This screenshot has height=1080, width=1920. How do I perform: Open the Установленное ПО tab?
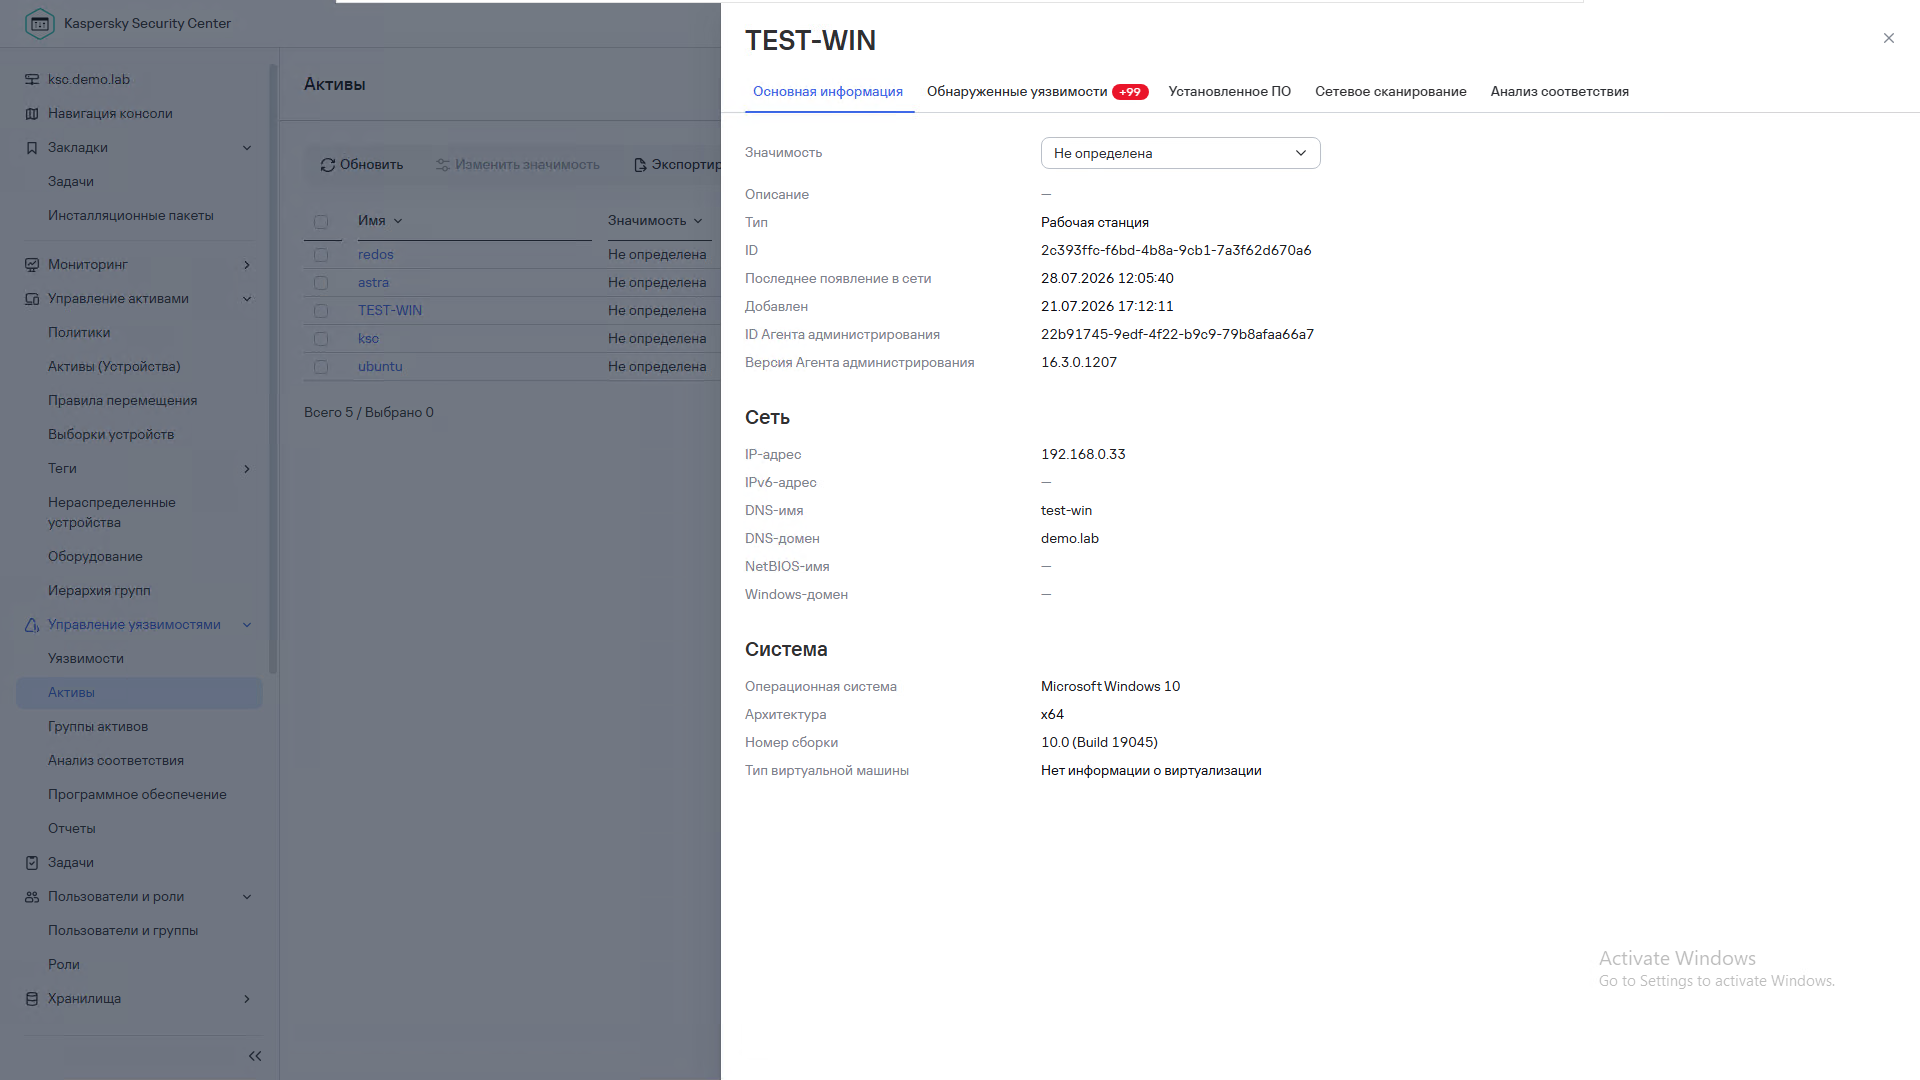coord(1229,92)
